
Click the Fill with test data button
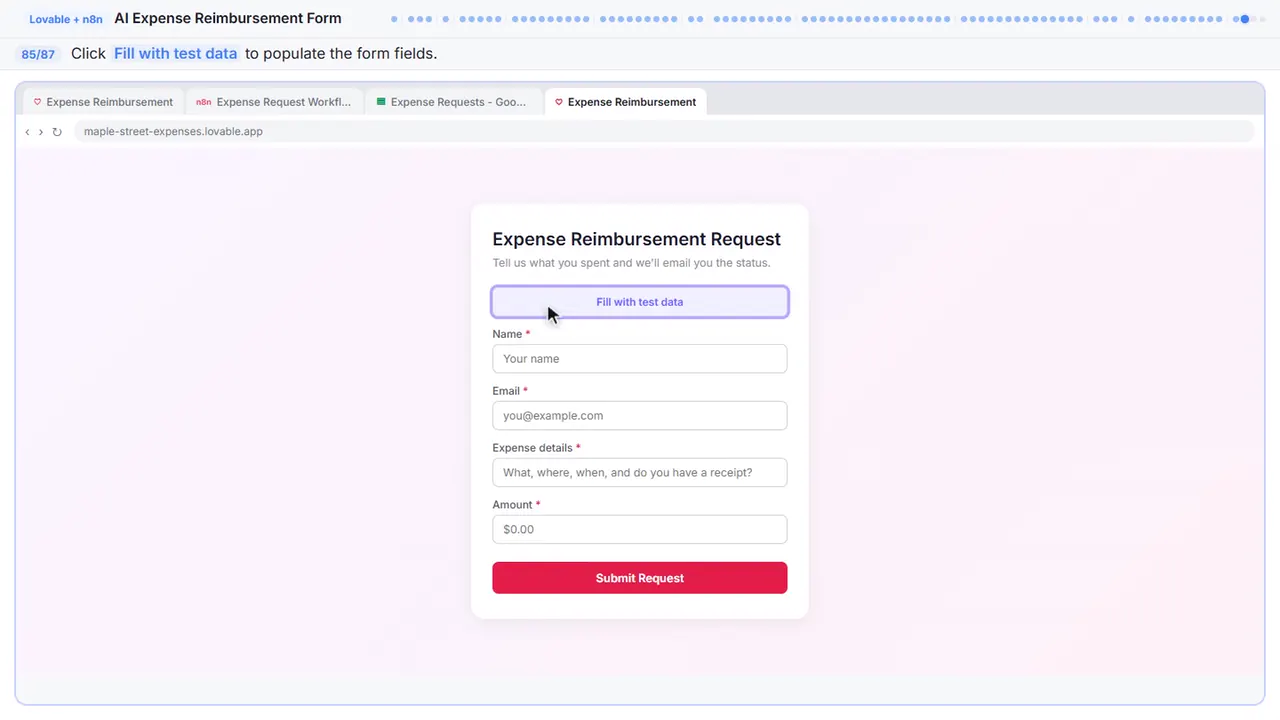tap(640, 302)
